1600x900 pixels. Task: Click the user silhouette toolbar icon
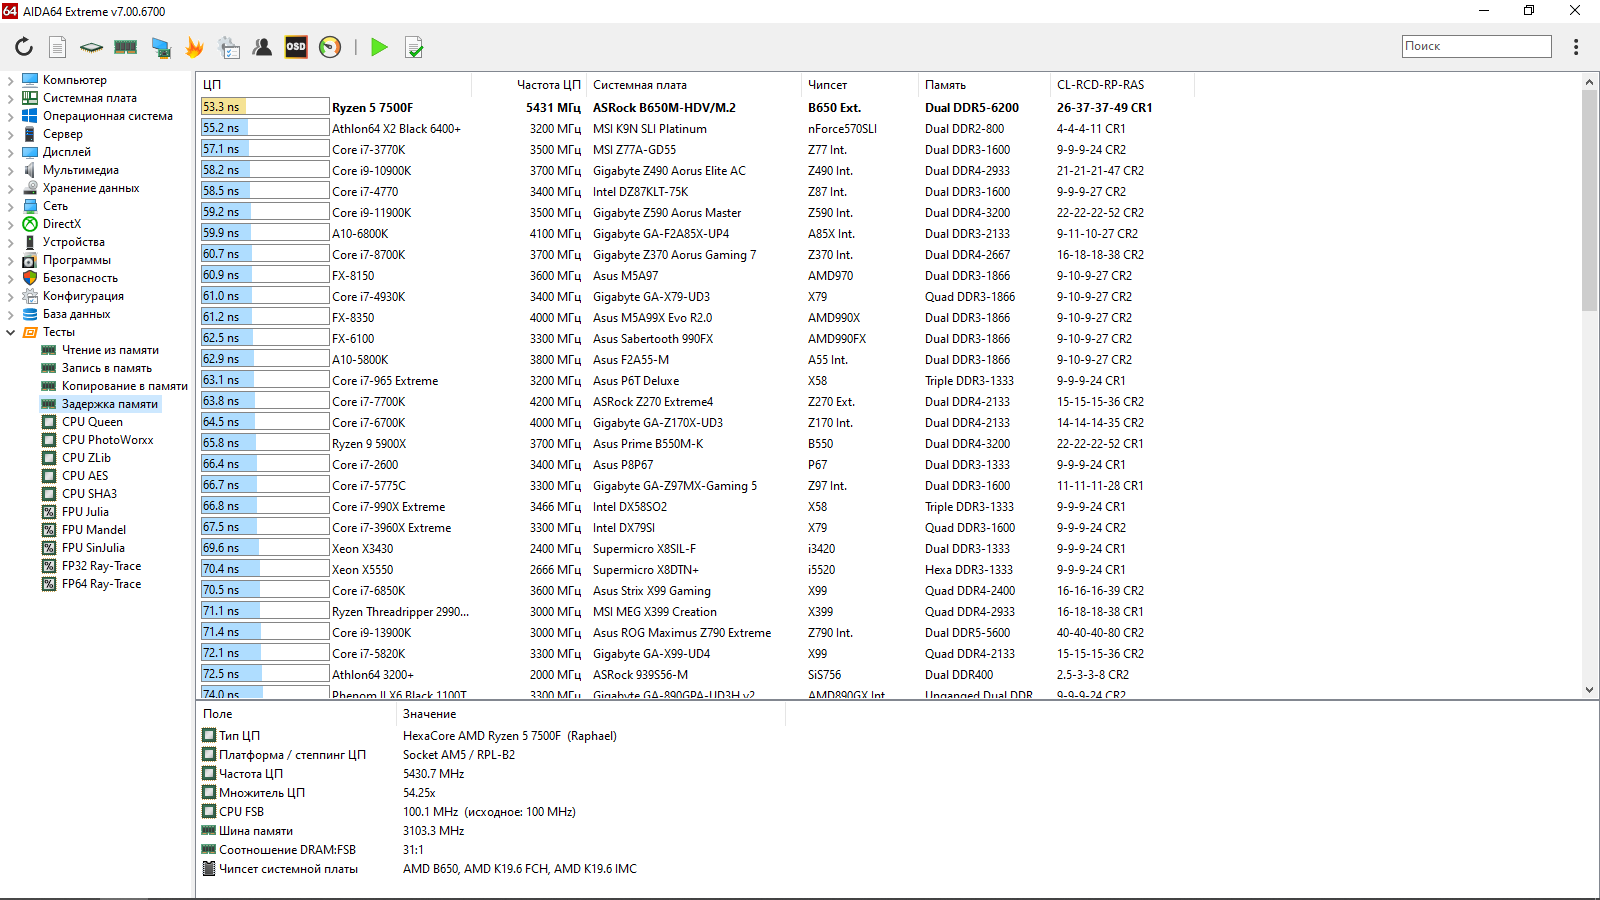[262, 47]
